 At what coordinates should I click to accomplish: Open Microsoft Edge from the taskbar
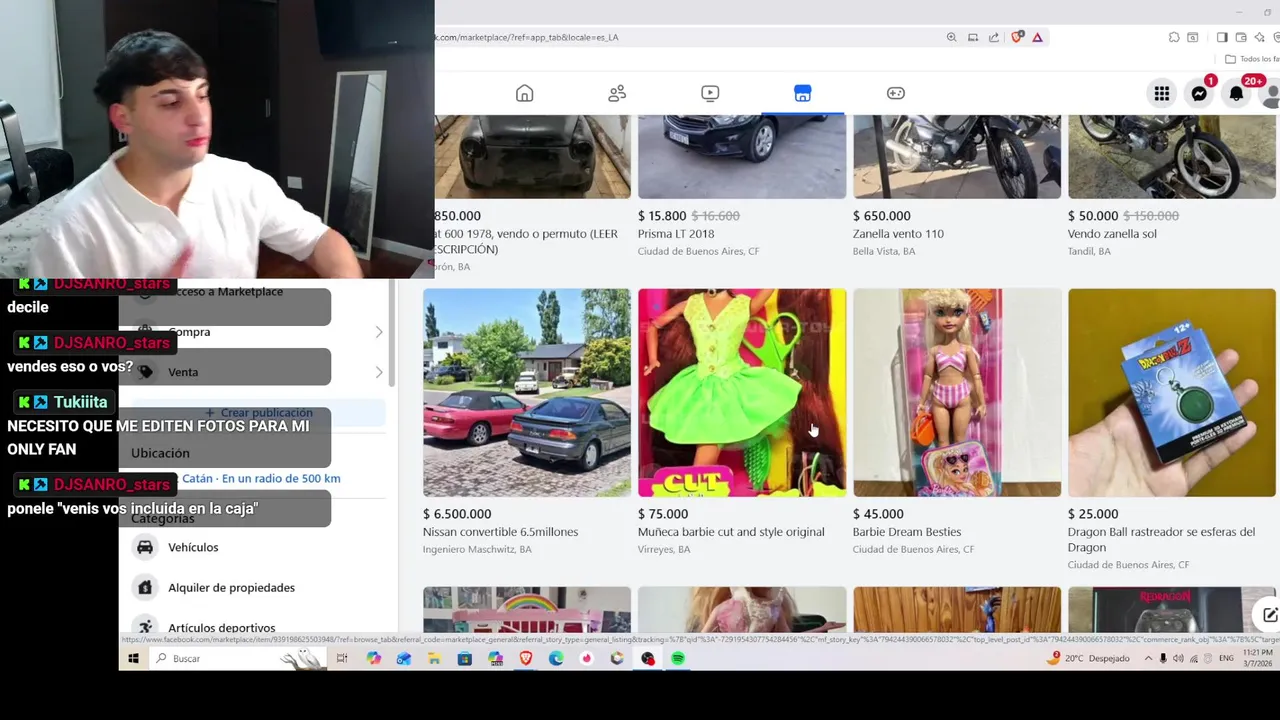click(556, 658)
